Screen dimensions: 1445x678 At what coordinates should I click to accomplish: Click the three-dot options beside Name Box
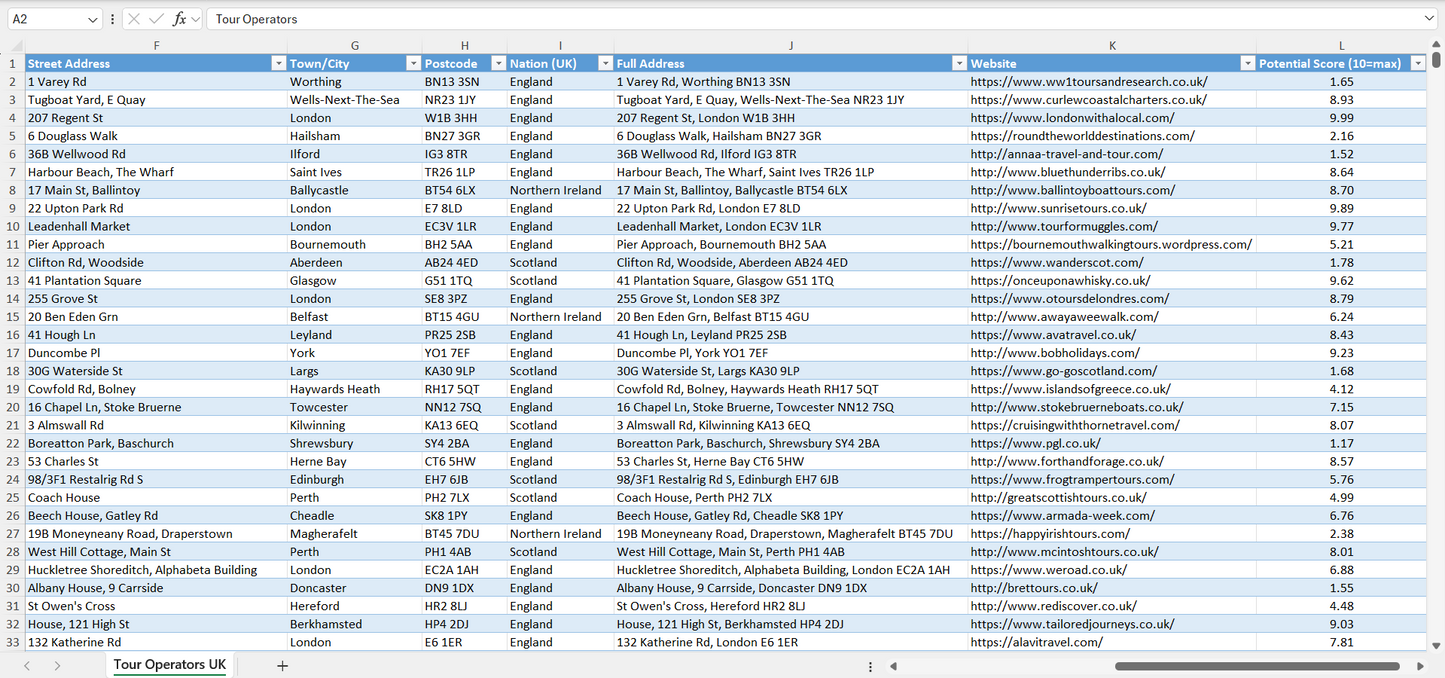coord(112,19)
